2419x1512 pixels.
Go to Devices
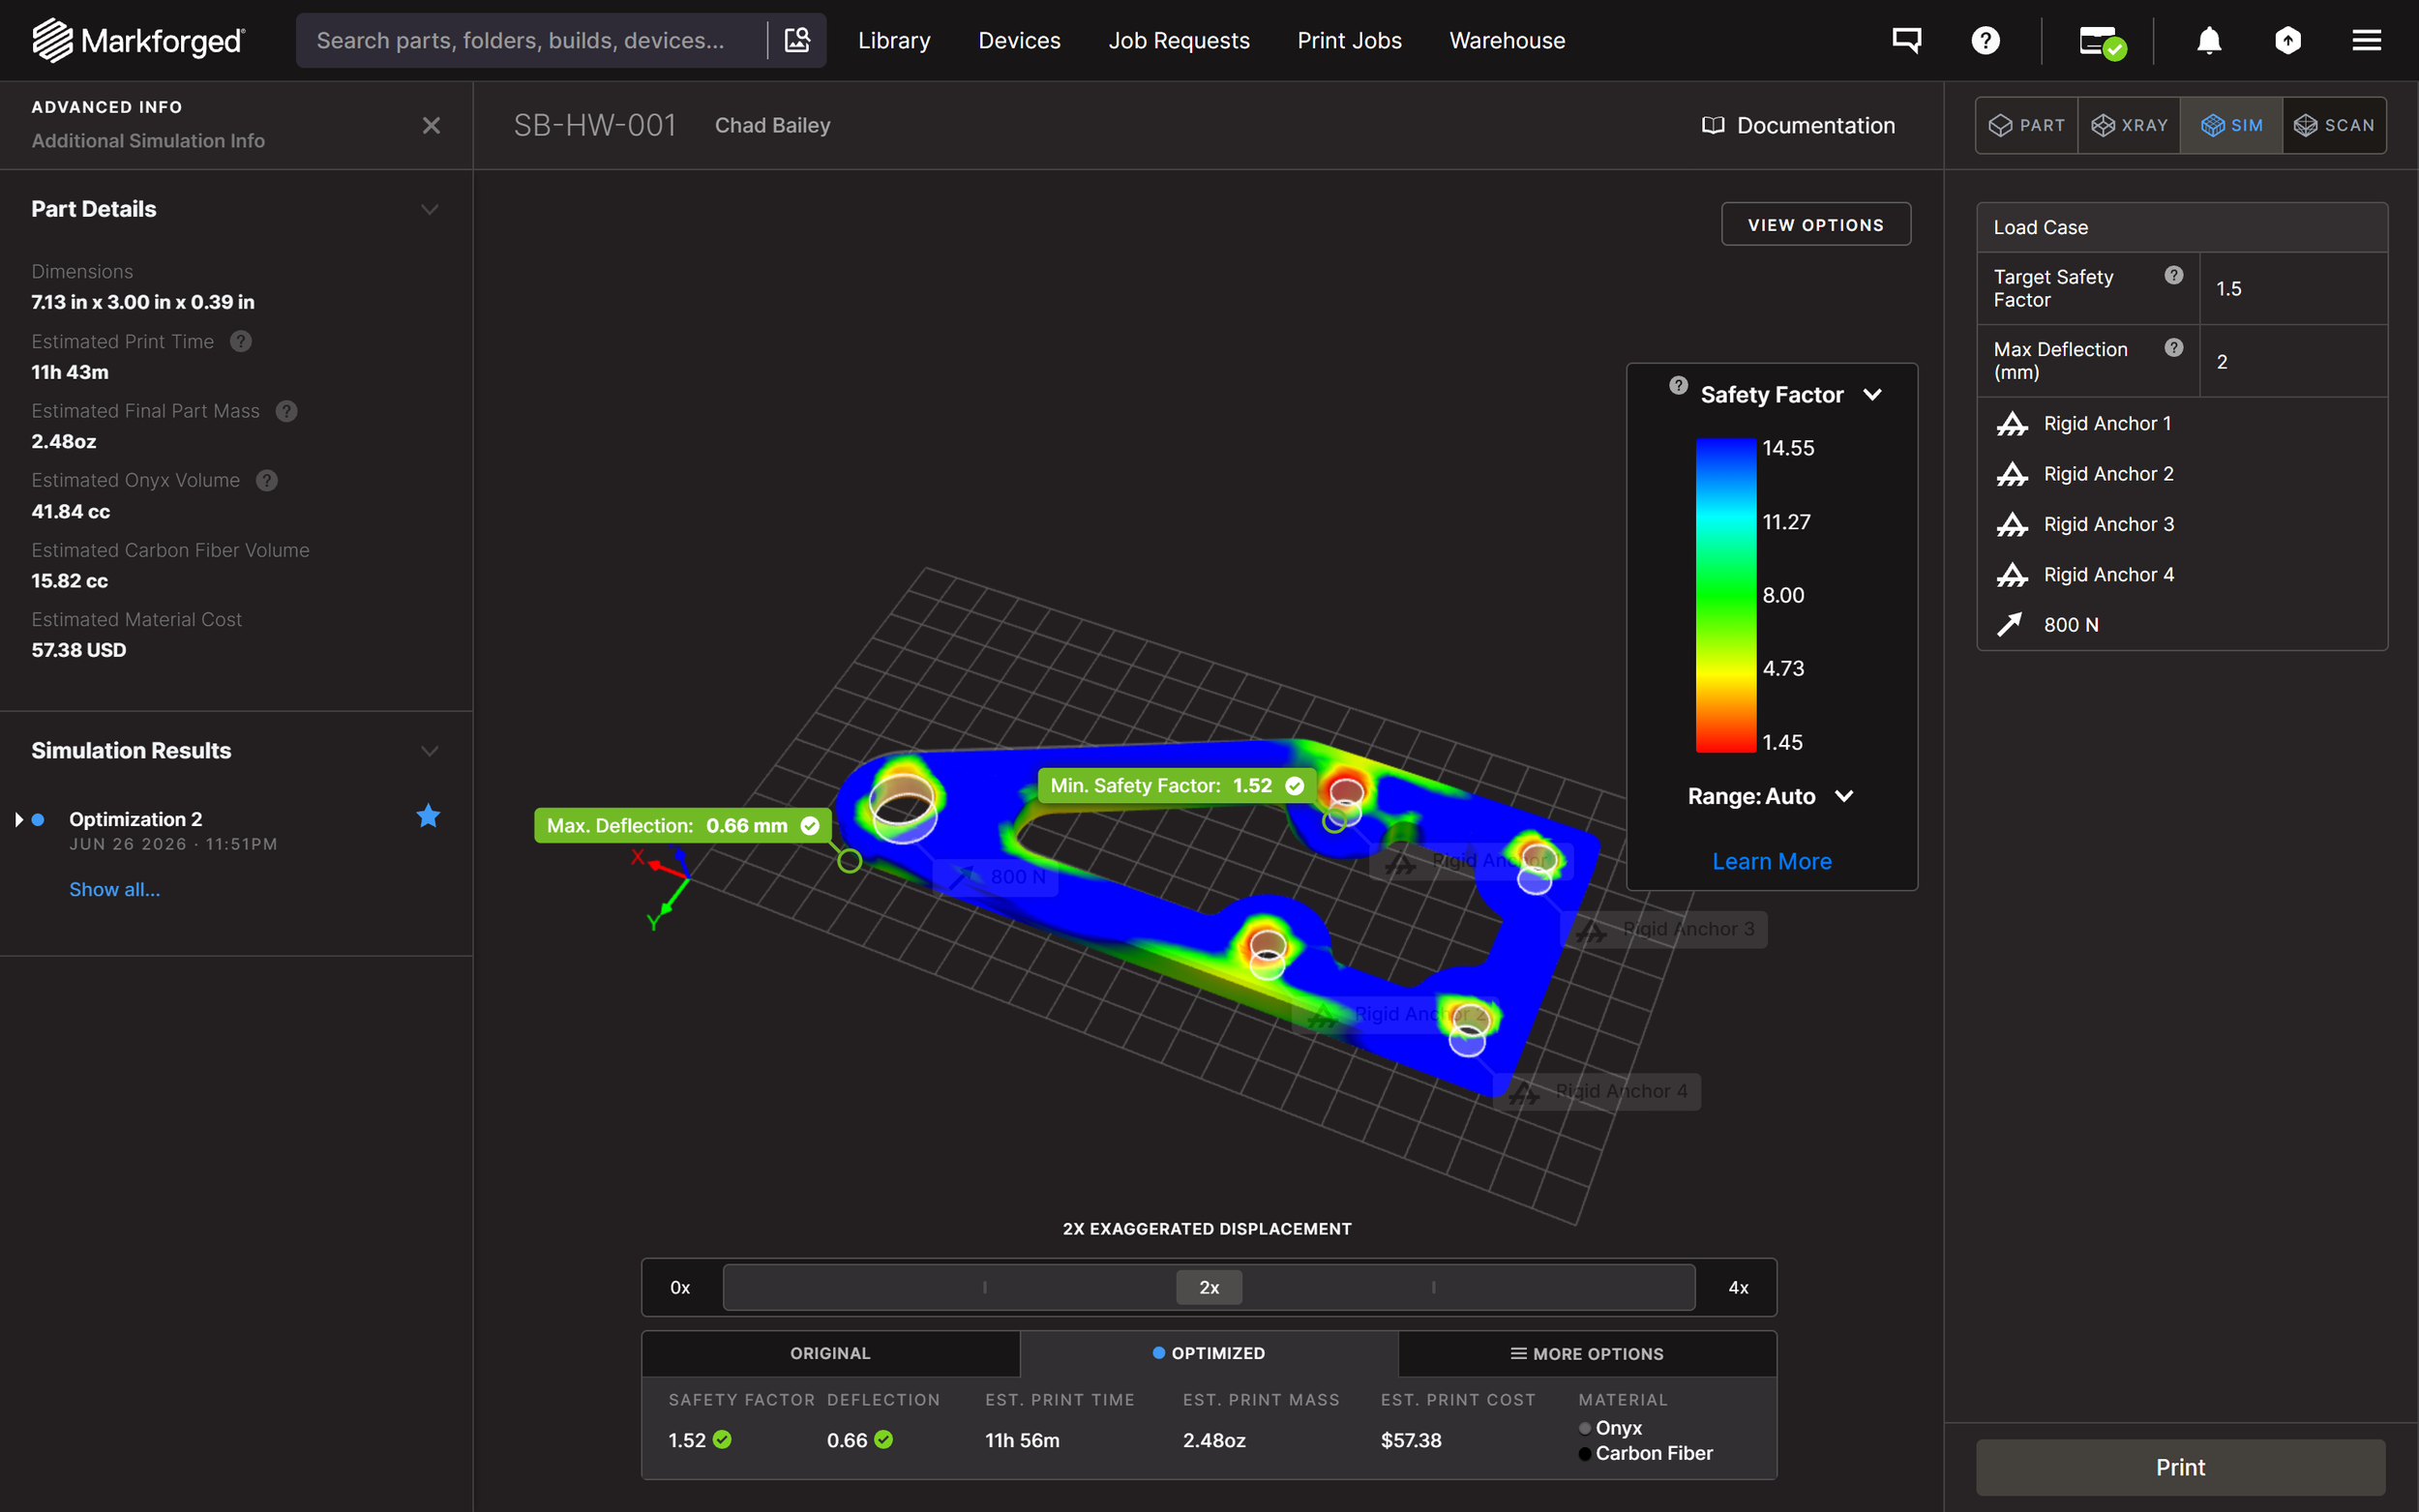pyautogui.click(x=1019, y=40)
